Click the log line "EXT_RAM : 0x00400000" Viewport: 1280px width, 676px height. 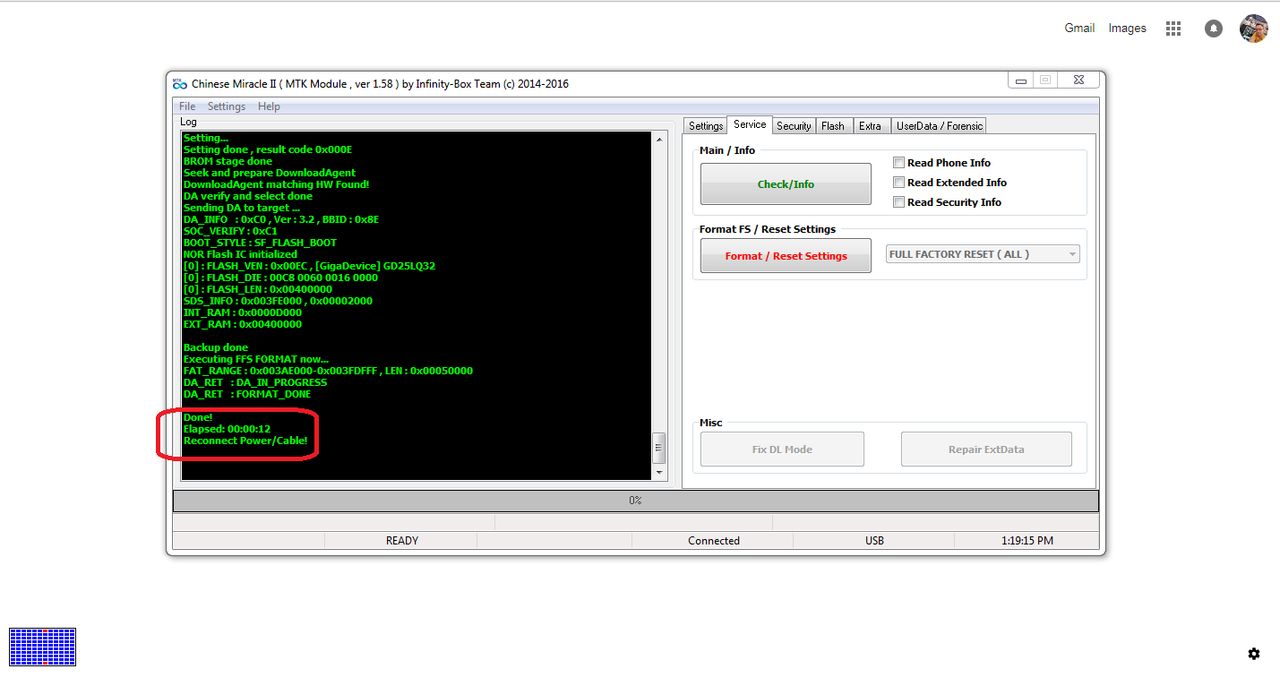point(242,324)
